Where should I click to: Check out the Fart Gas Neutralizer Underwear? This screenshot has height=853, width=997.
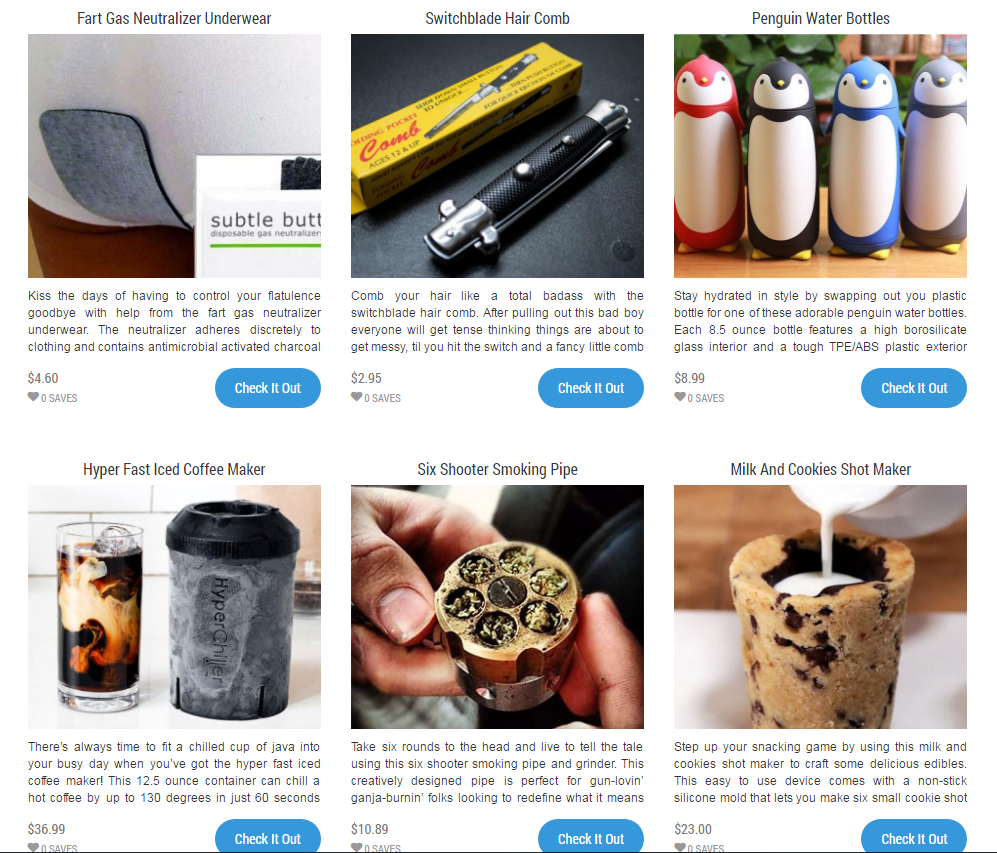[268, 388]
